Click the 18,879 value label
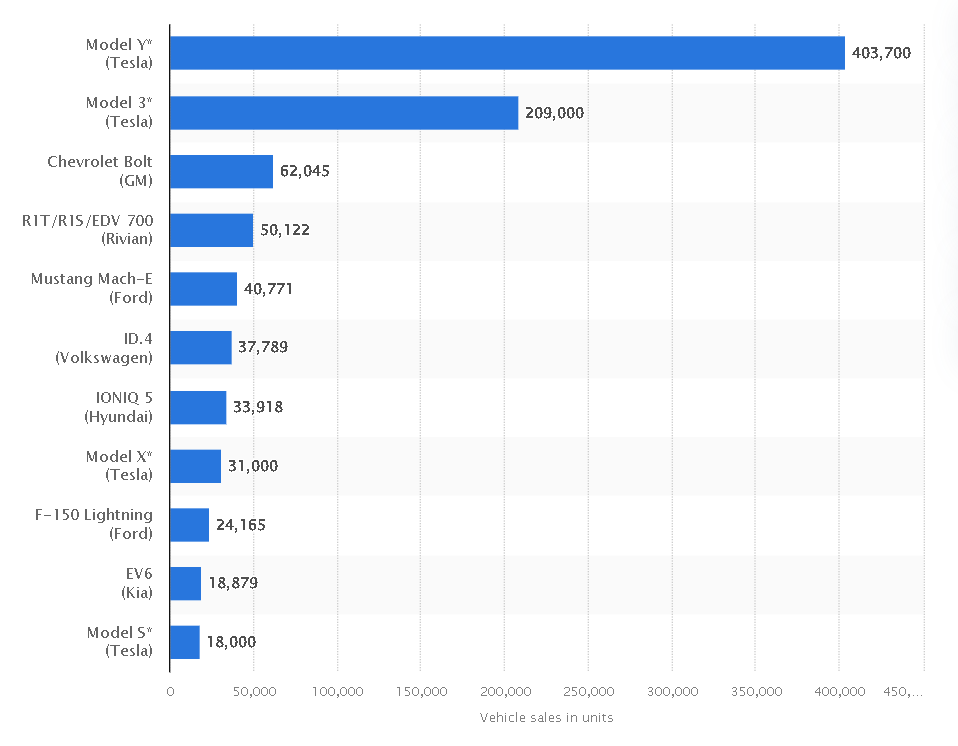Viewport: 958px width, 746px height. coord(233,583)
